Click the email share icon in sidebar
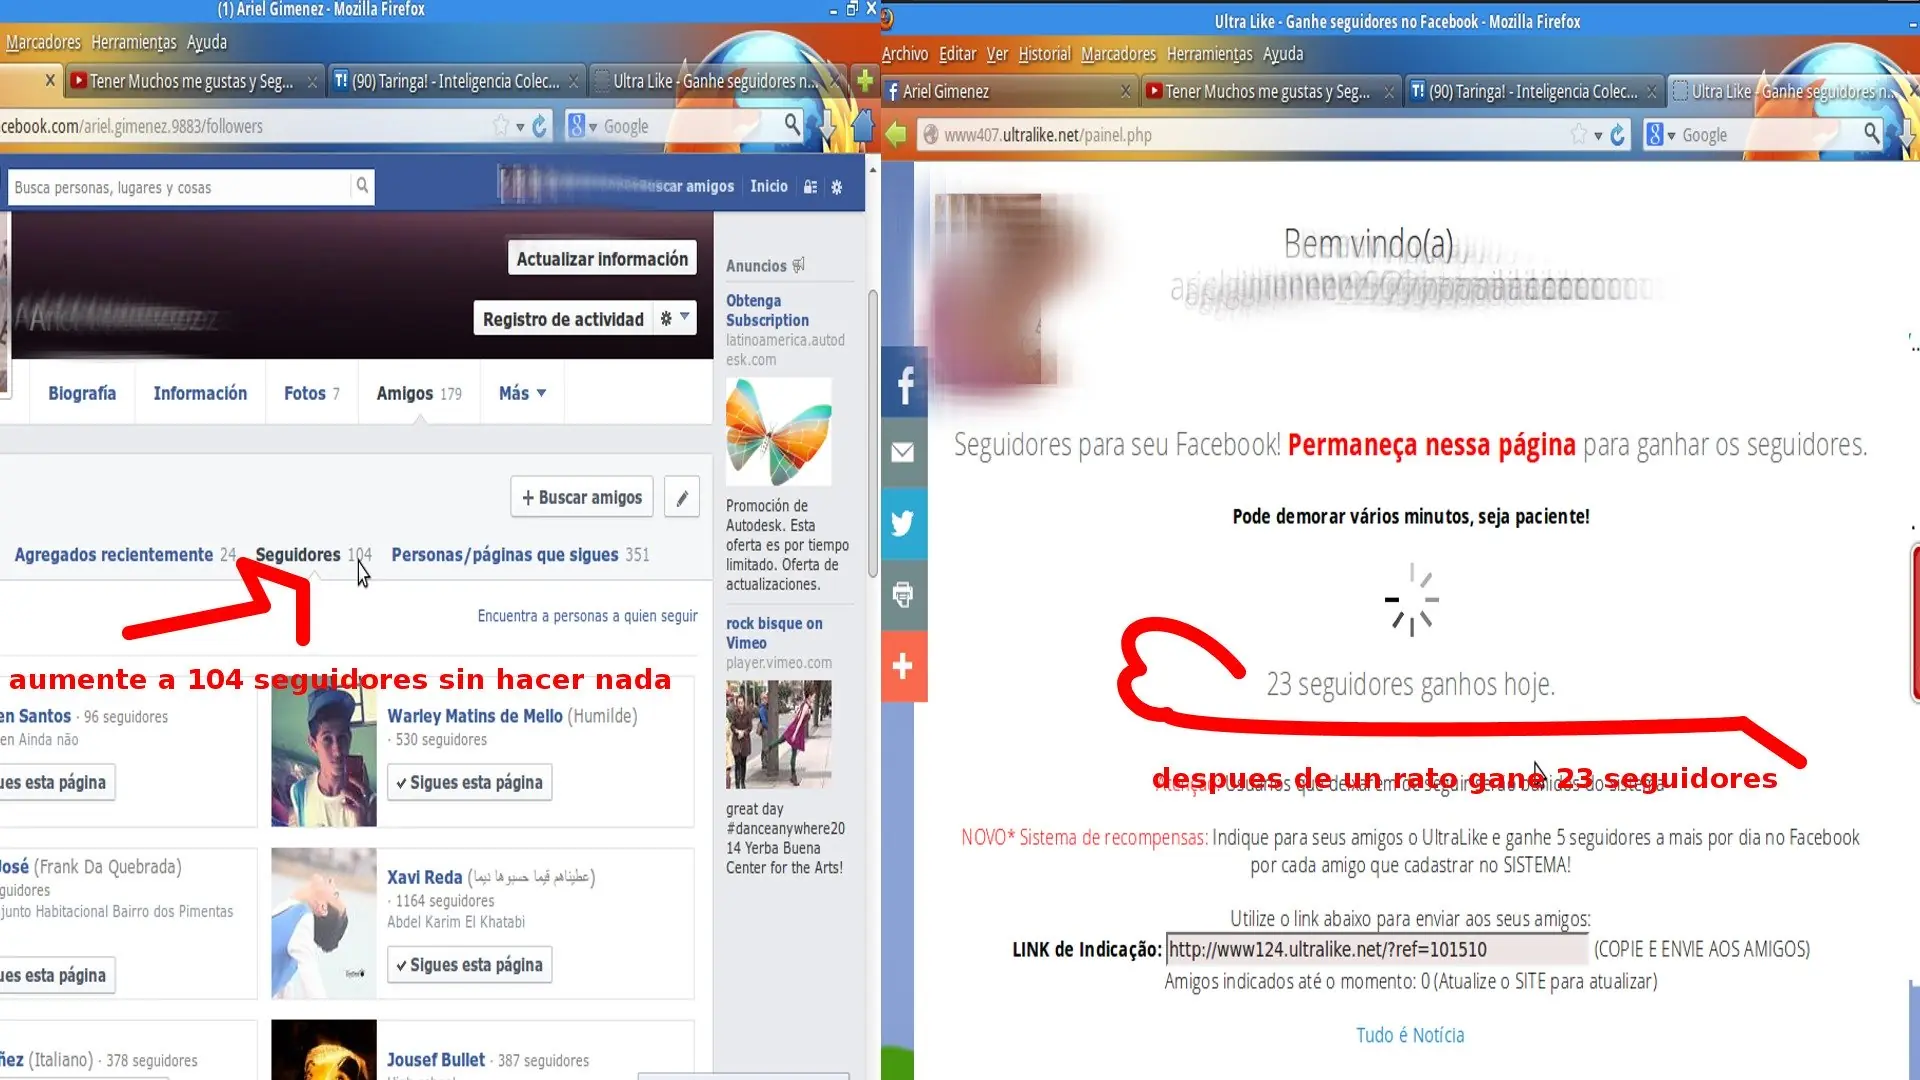The height and width of the screenshot is (1080, 1920). [904, 452]
